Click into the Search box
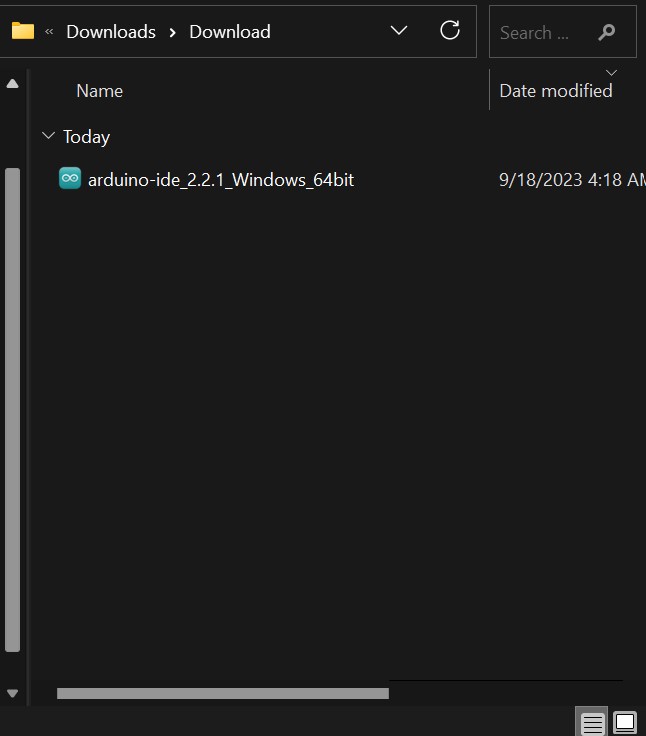 (x=540, y=32)
